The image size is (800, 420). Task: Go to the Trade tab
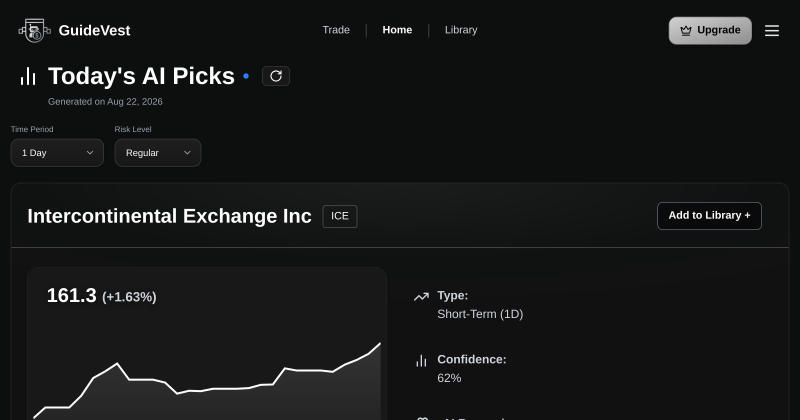tap(336, 30)
